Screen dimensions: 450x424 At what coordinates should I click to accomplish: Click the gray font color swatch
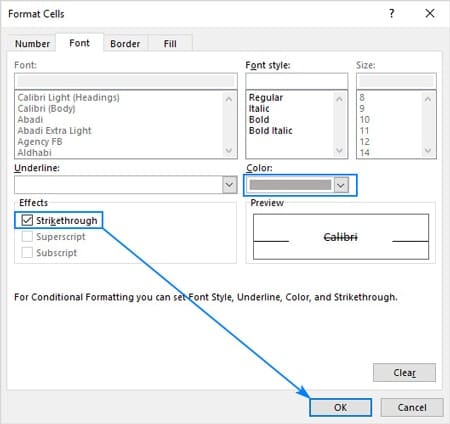click(290, 185)
